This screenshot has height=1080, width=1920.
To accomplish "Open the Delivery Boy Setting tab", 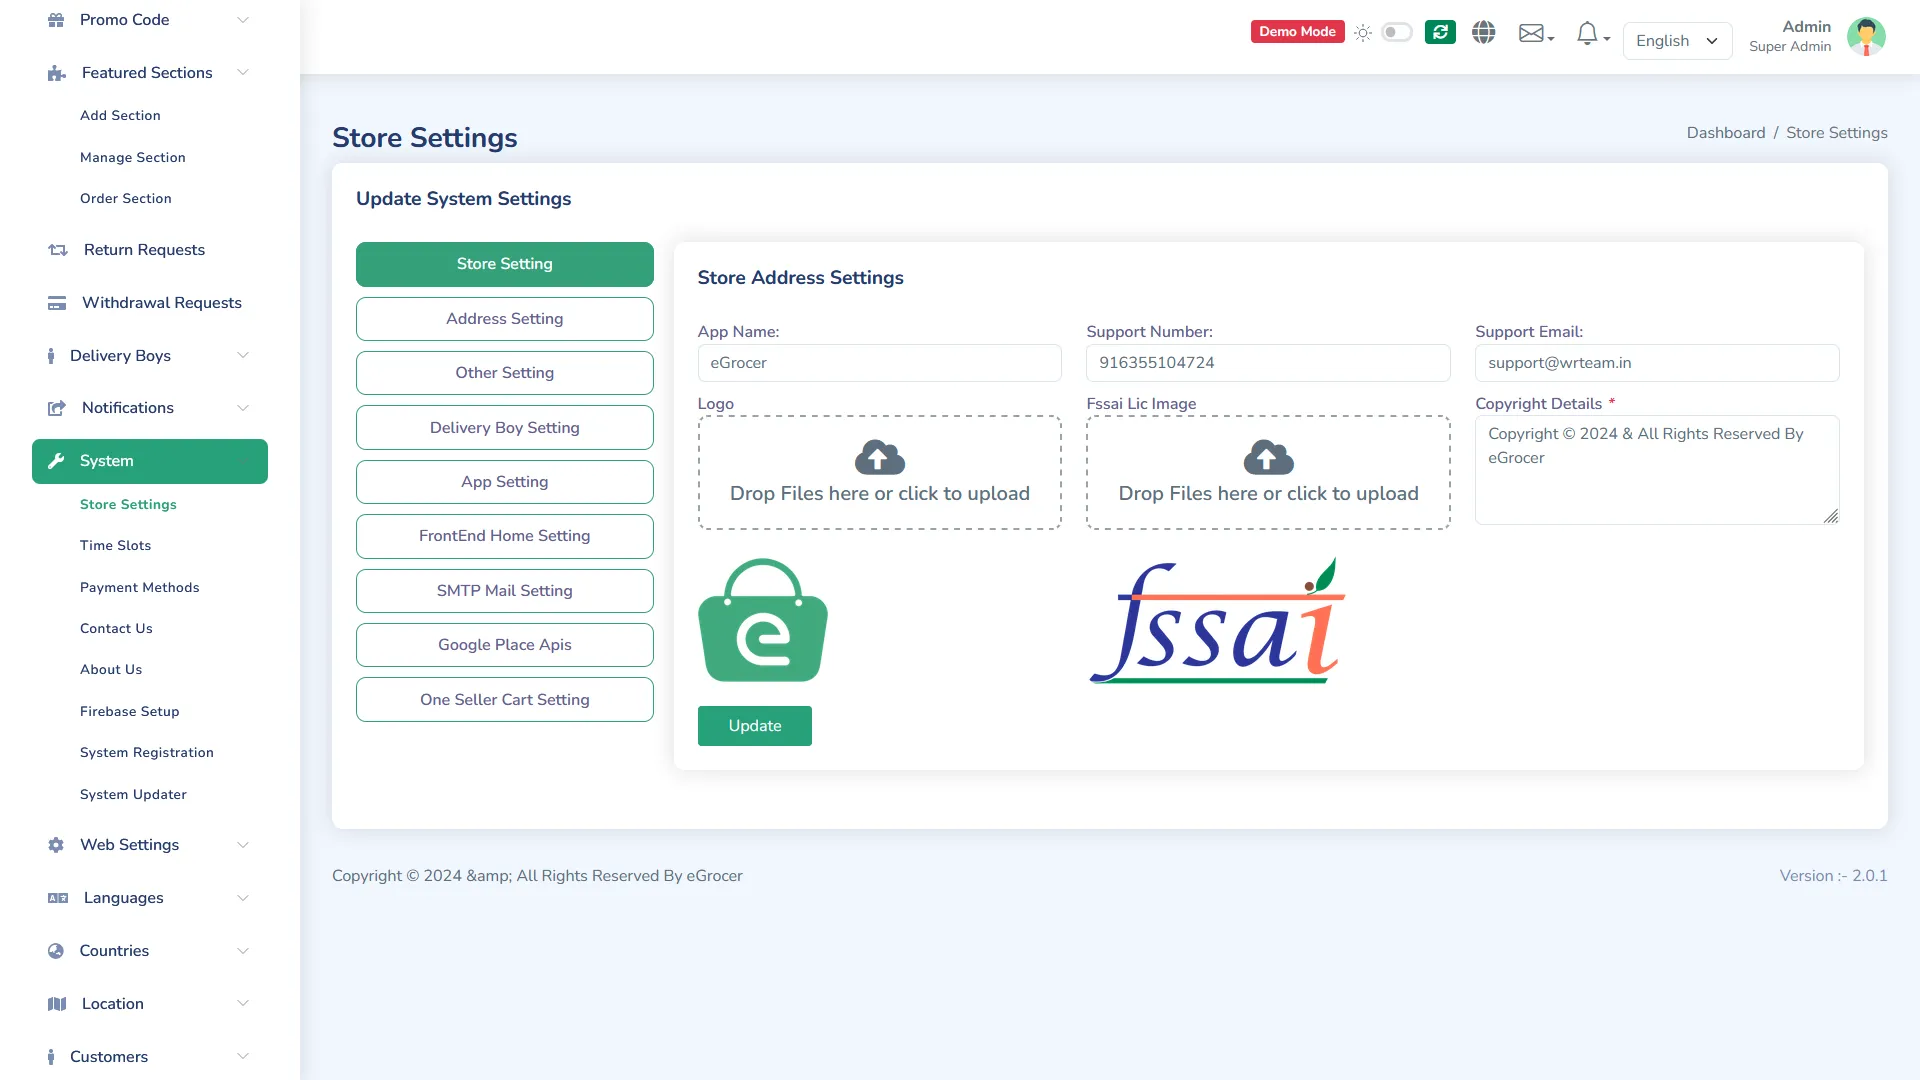I will 505,428.
